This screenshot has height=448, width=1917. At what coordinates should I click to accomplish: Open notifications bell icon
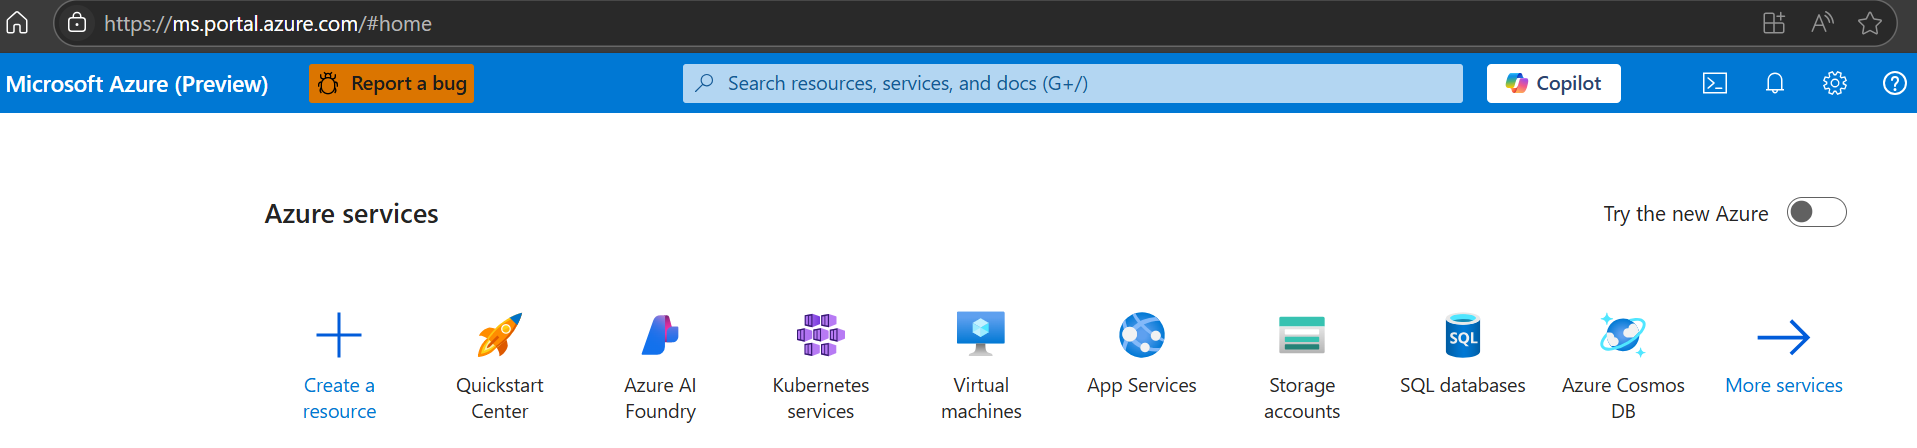[1775, 84]
